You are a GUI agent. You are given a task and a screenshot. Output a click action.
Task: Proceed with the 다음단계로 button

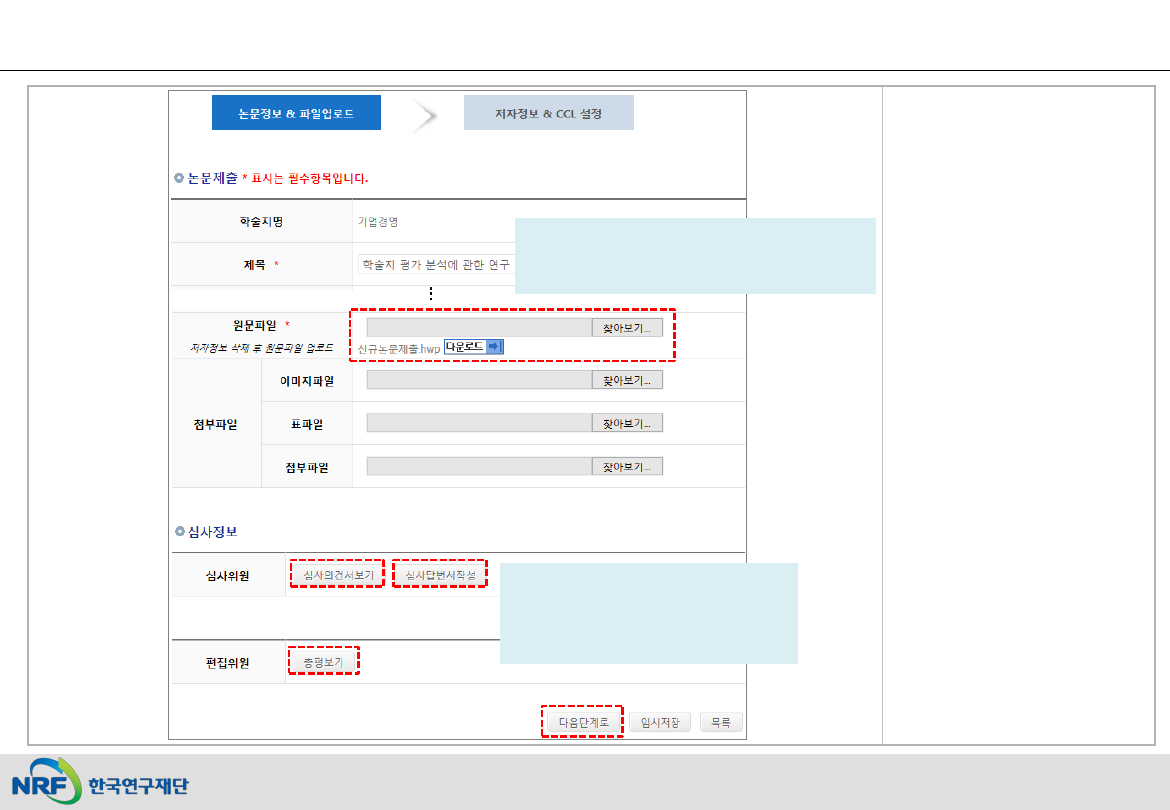coord(582,722)
